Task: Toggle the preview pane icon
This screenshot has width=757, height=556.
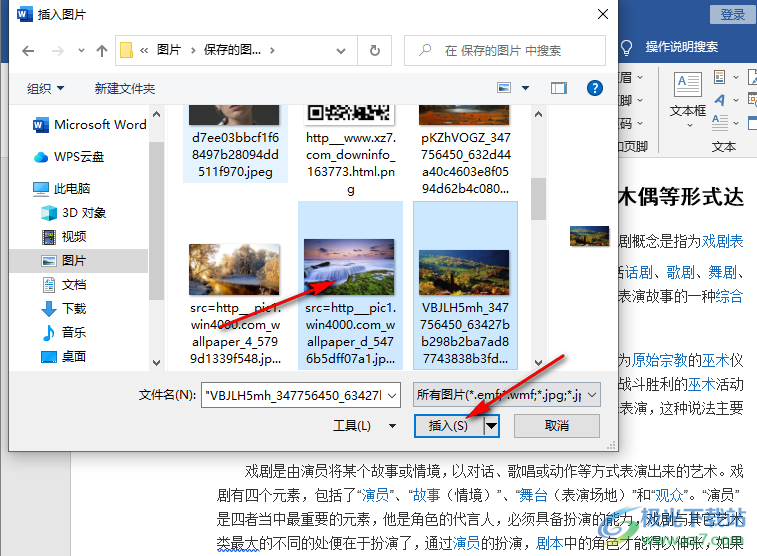Action: coord(559,88)
